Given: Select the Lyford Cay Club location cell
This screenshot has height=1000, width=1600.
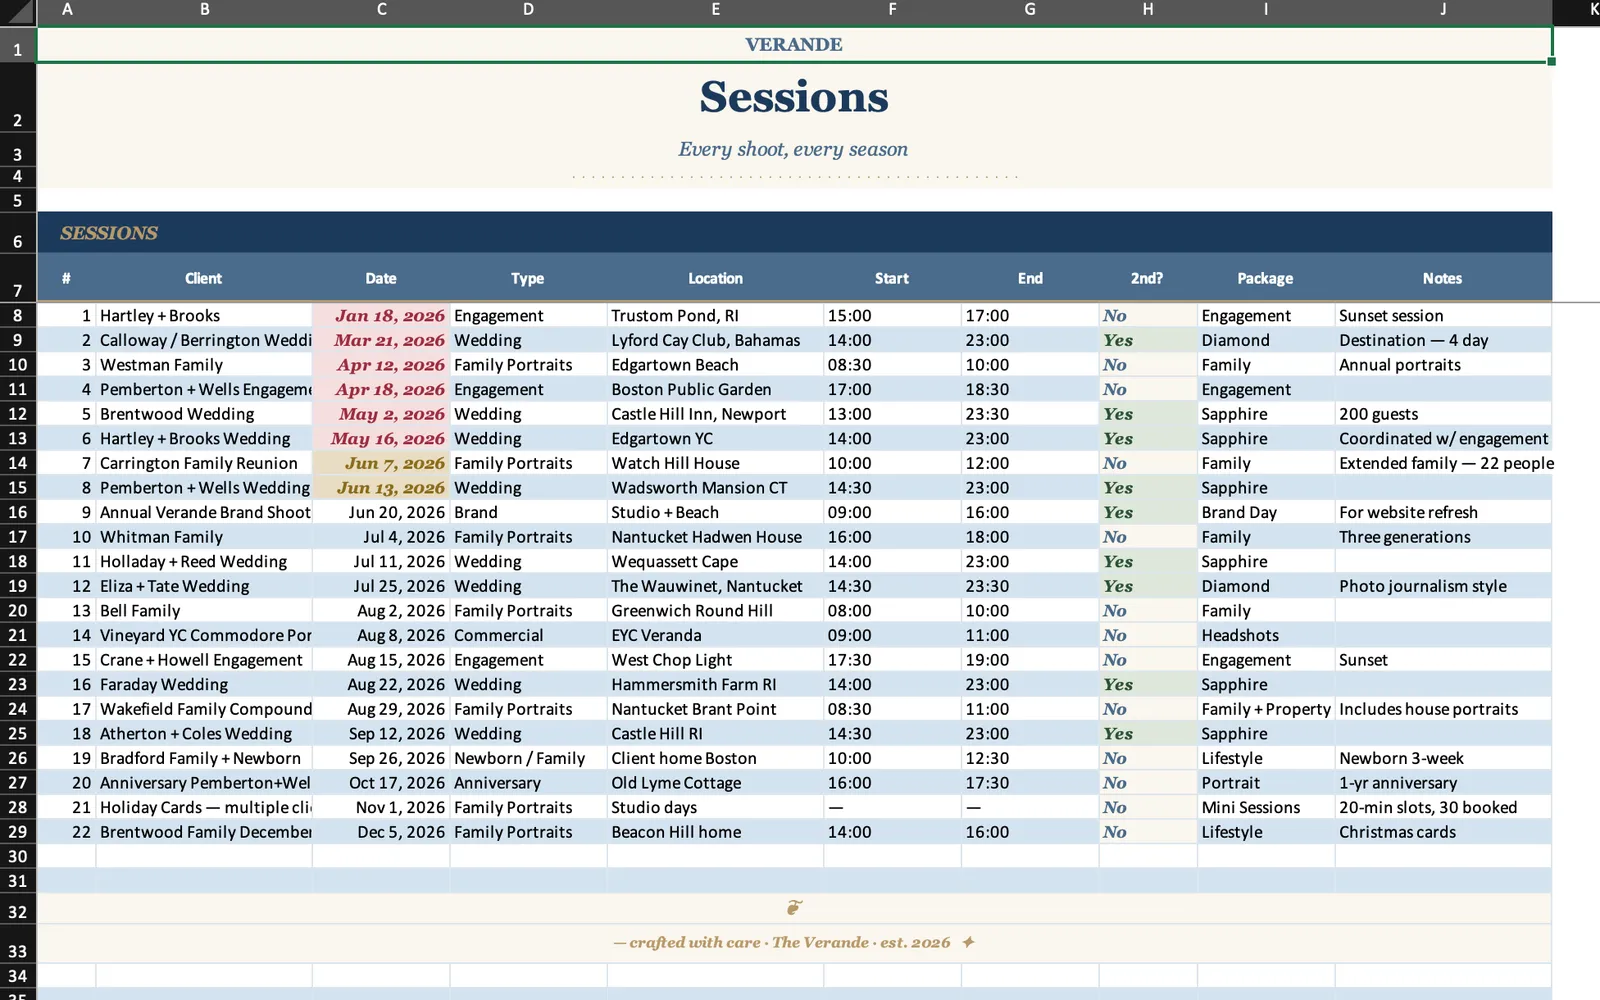Looking at the screenshot, I should pos(715,340).
